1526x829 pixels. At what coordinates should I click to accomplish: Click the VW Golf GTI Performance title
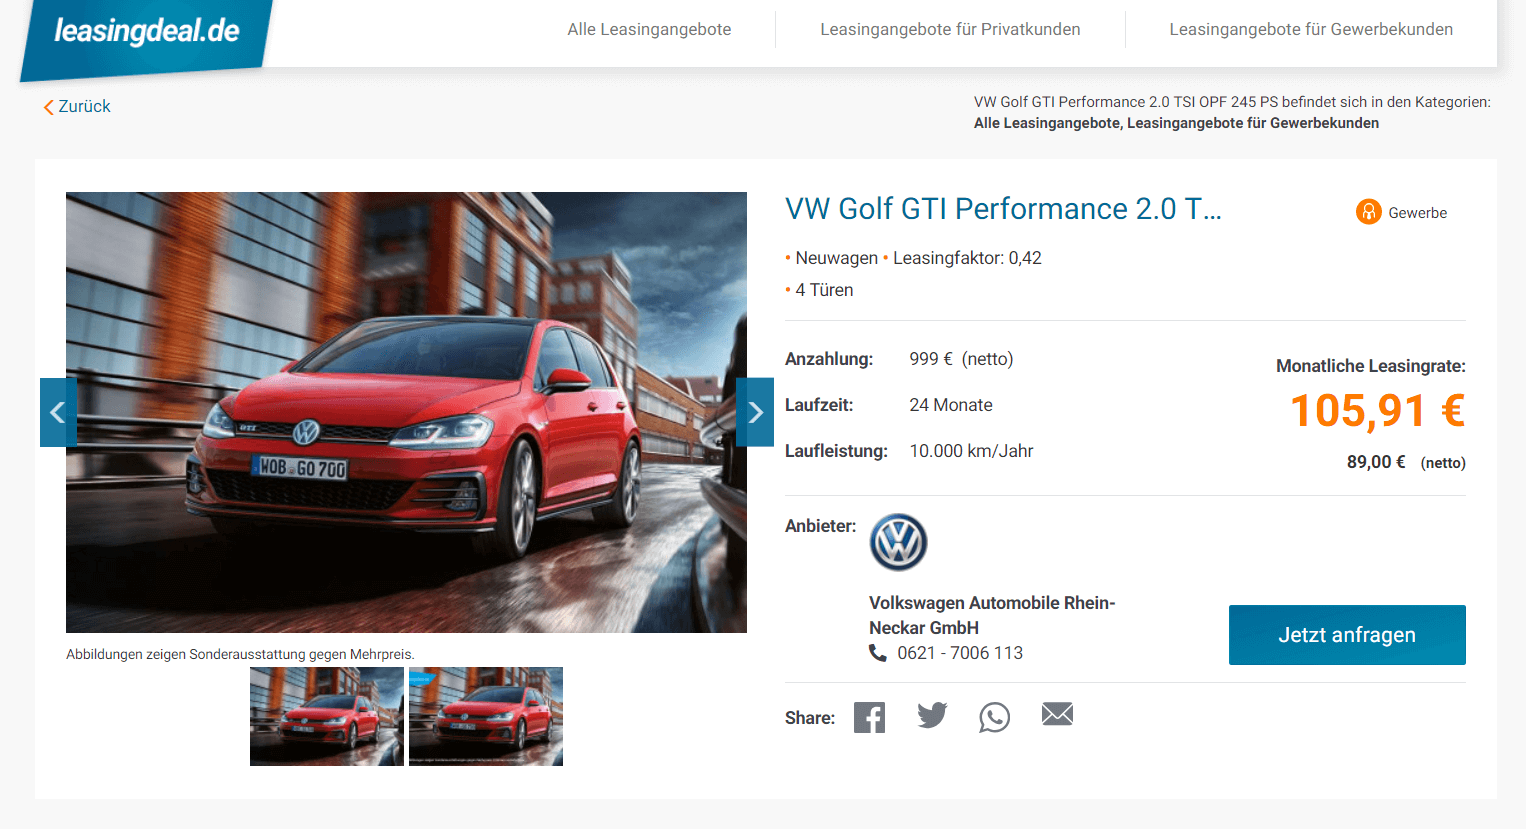pos(1003,209)
